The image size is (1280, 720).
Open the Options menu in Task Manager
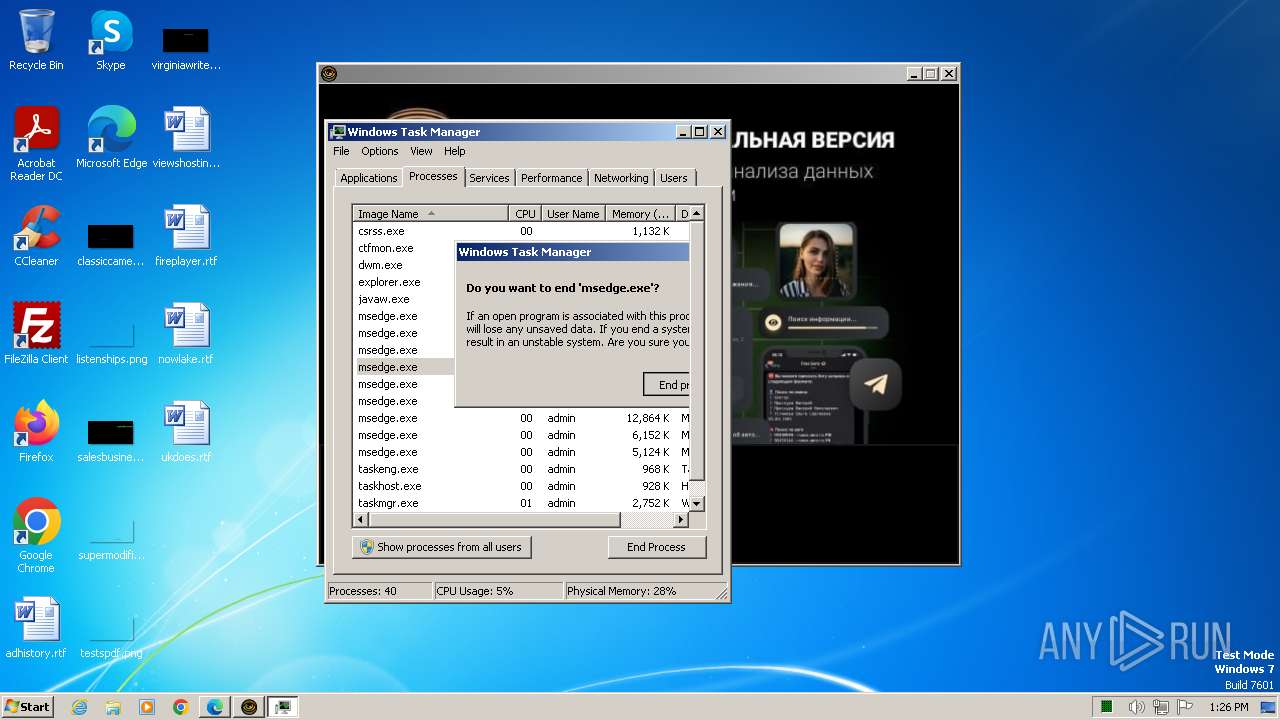point(380,151)
